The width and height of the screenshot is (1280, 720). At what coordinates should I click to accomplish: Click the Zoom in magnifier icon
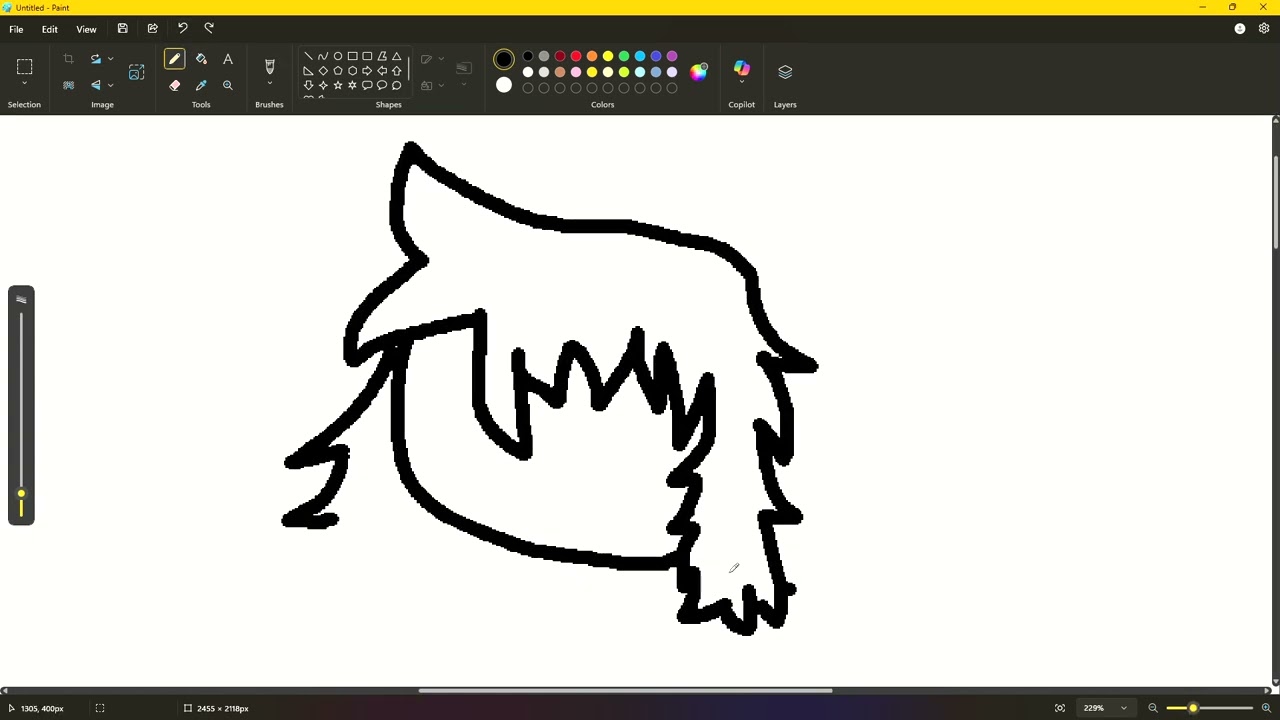[x=1266, y=708]
